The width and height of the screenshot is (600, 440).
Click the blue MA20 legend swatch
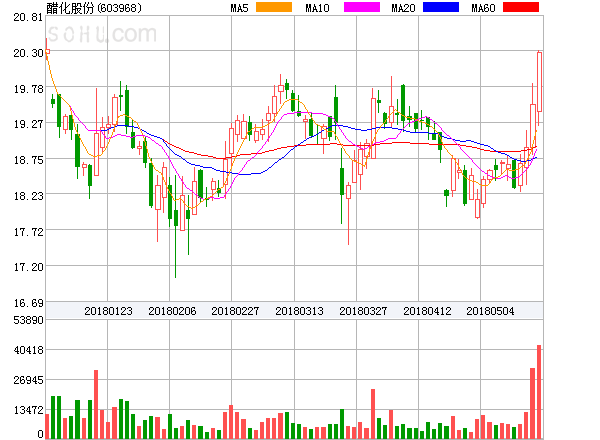(x=441, y=7)
